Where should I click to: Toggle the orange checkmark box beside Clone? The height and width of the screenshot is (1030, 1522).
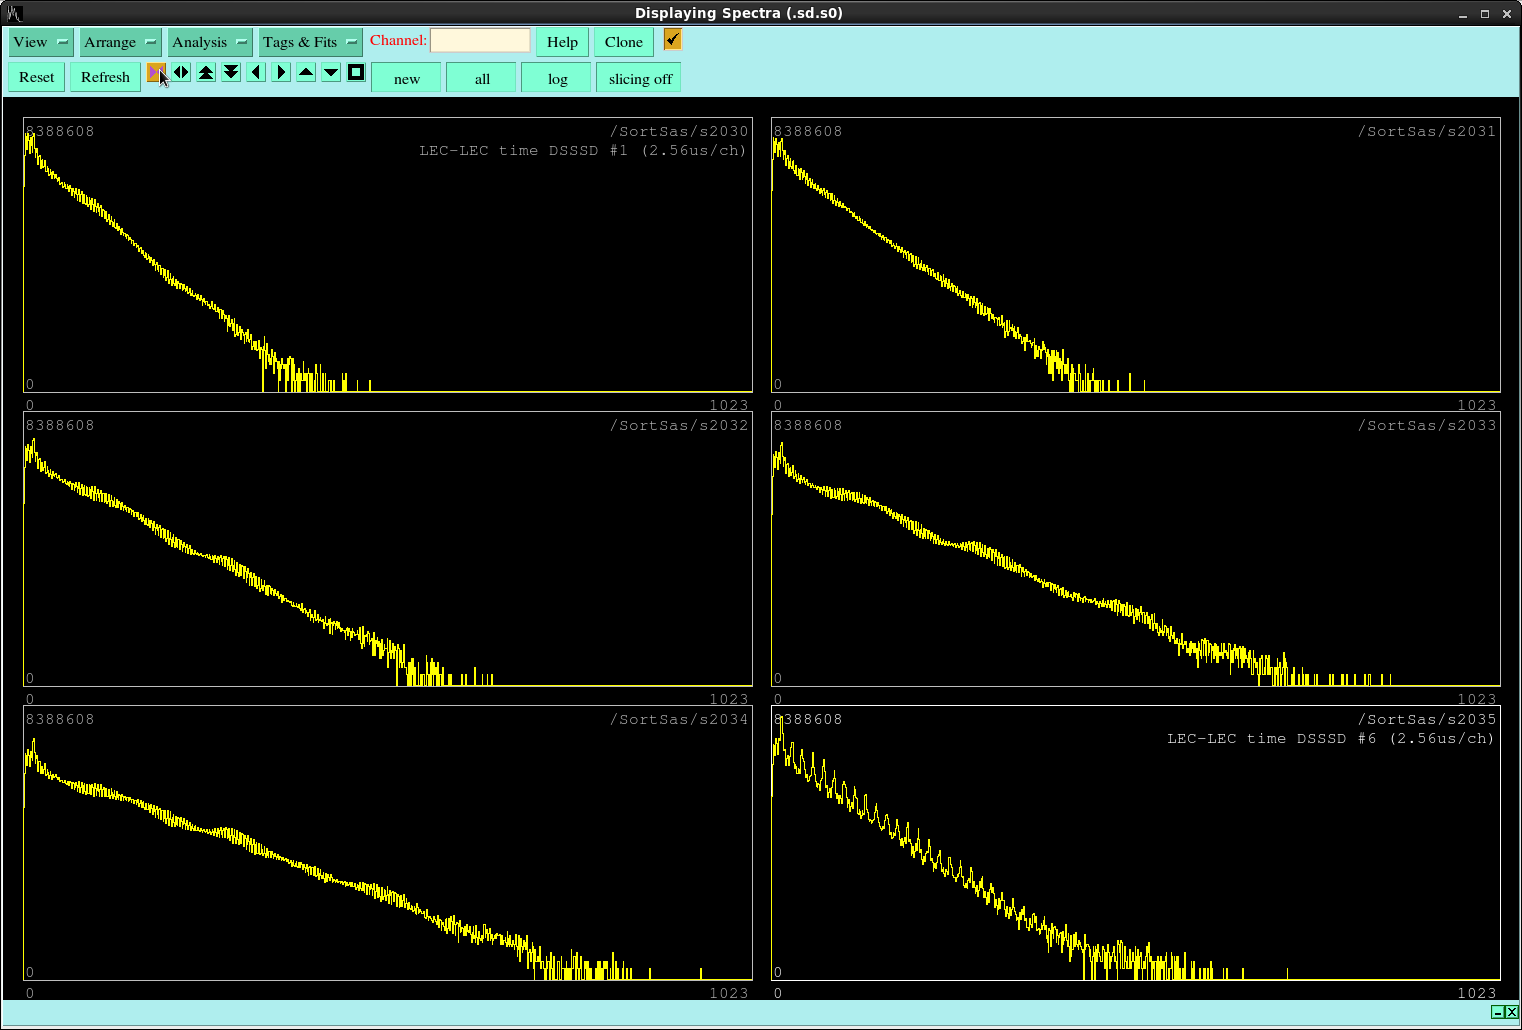[672, 39]
